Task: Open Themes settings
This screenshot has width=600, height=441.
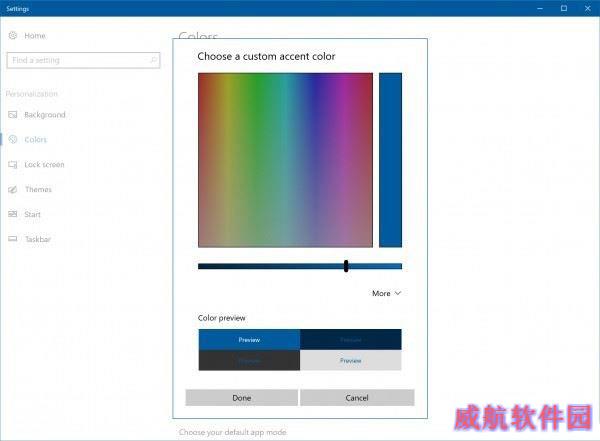Action: click(38, 189)
